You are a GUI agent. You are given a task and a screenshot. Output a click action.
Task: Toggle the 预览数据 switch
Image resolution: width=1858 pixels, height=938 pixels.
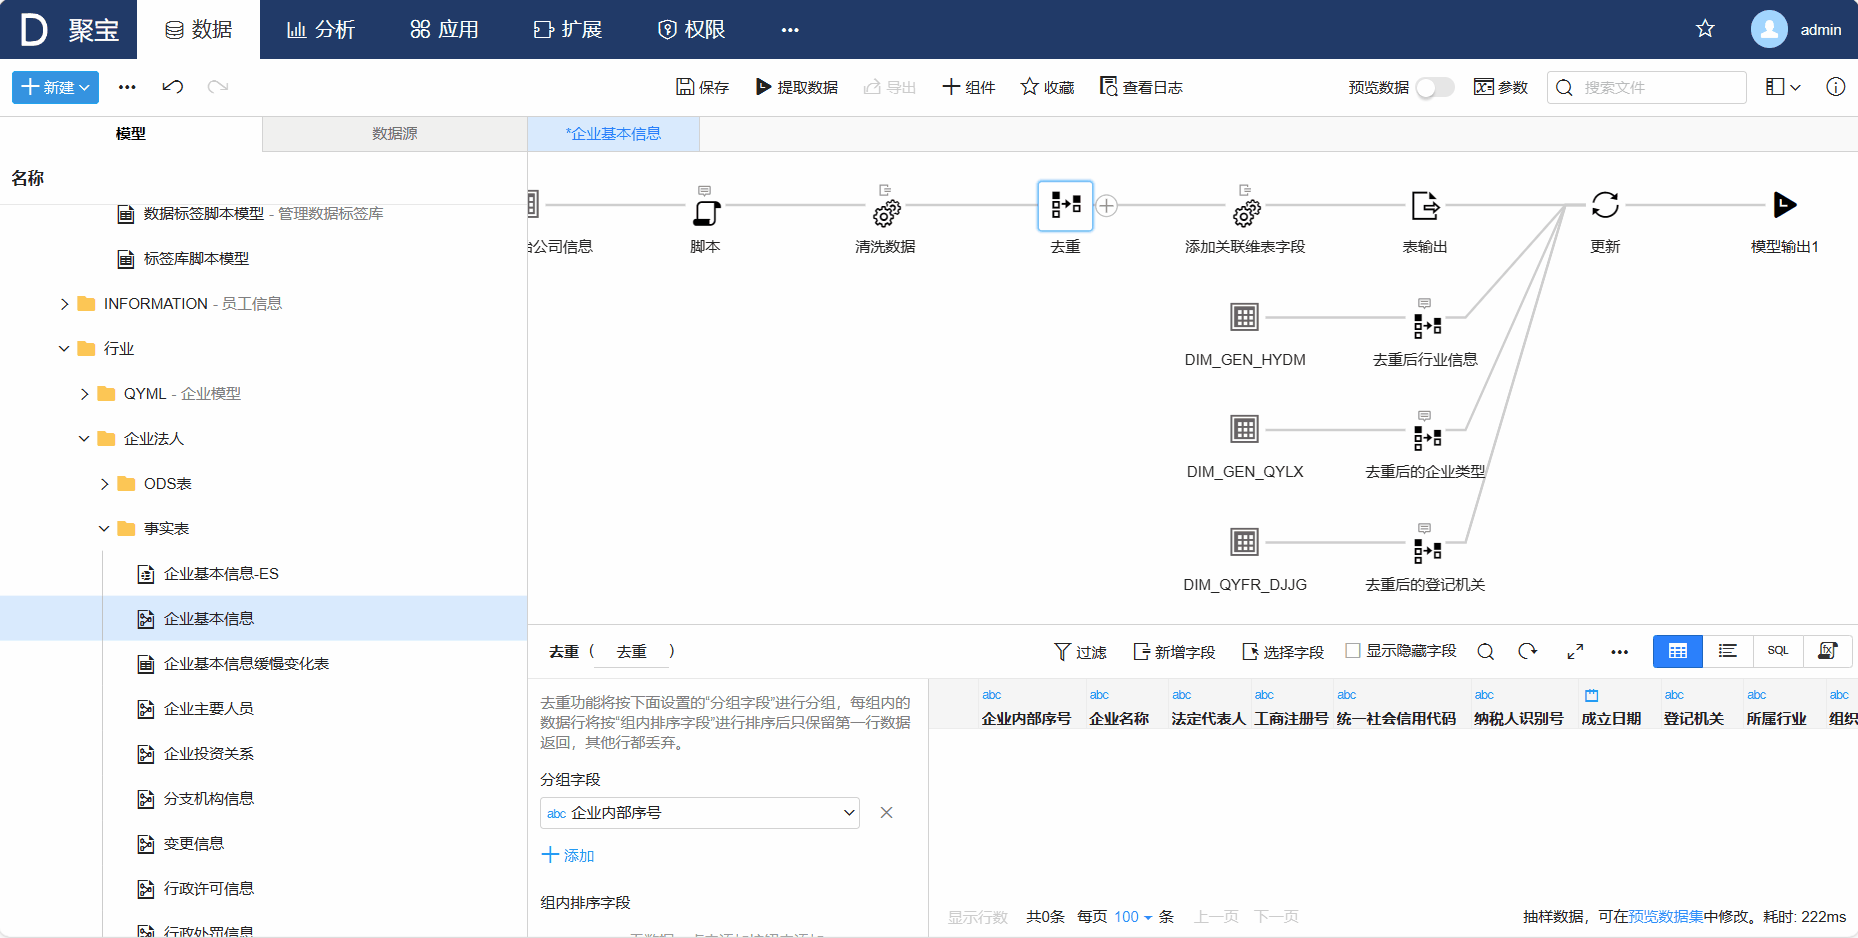[1435, 88]
